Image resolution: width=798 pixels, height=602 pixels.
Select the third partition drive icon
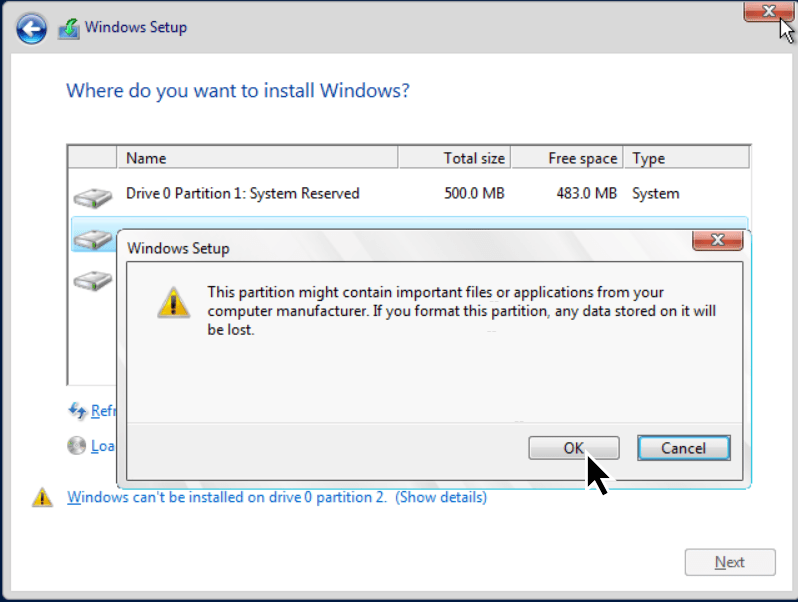[x=93, y=281]
